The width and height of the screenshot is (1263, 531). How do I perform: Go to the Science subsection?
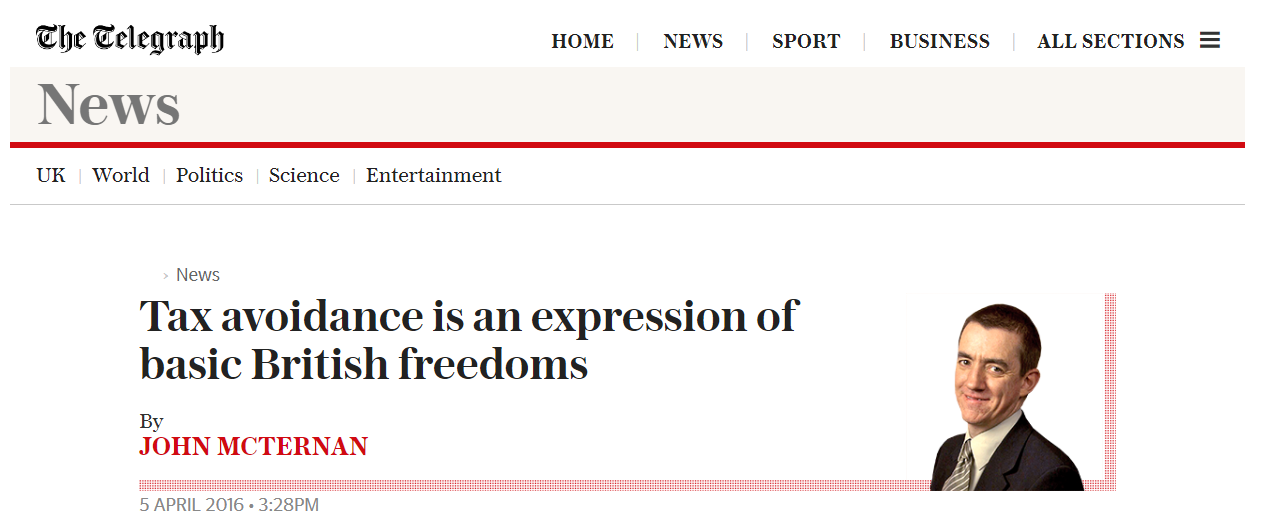pos(304,176)
